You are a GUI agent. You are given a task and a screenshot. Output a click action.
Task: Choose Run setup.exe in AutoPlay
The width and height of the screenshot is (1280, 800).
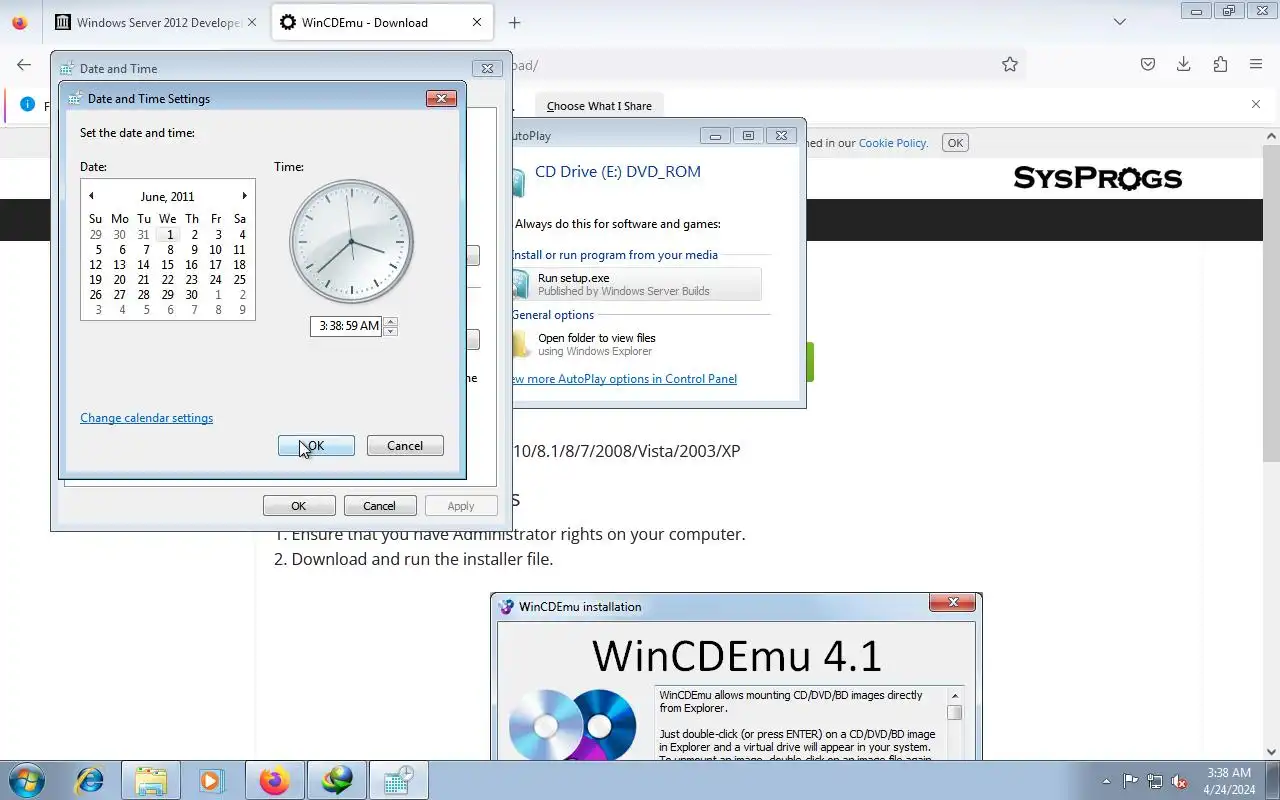(636, 284)
